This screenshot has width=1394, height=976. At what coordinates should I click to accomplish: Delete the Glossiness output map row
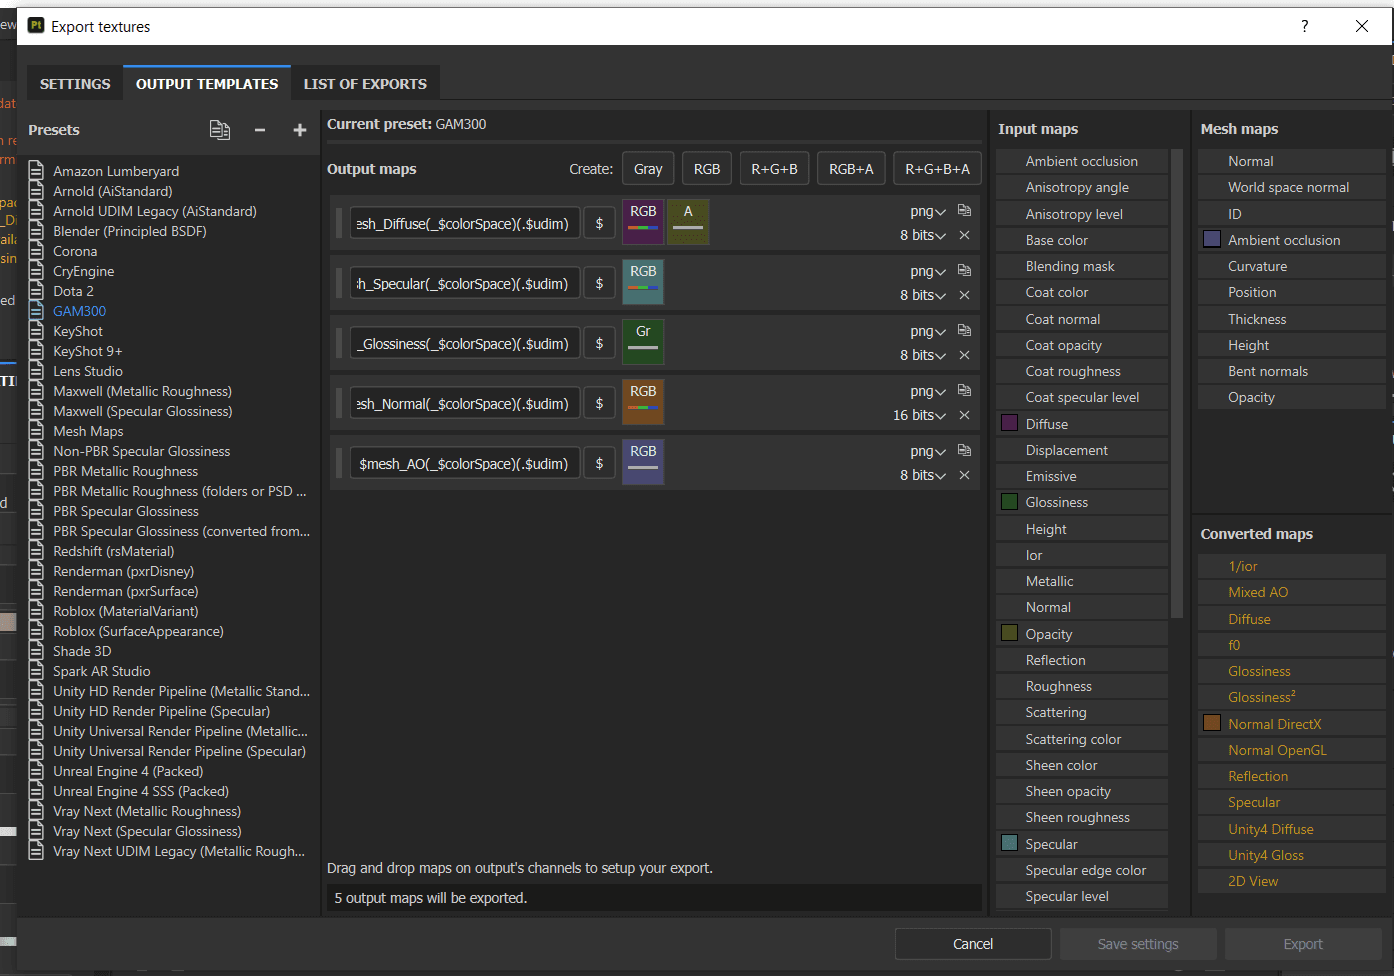(x=964, y=355)
